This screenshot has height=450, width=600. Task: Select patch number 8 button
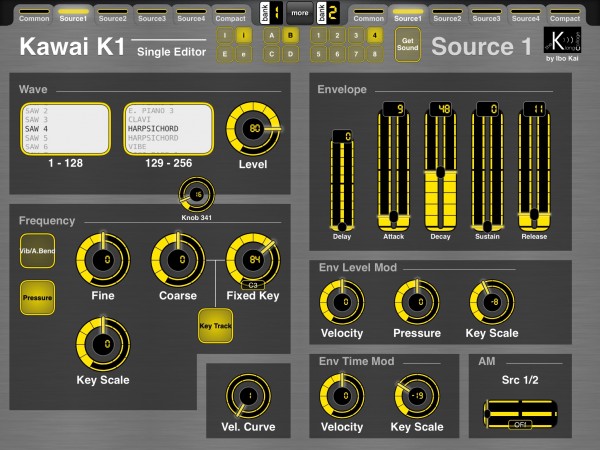click(375, 54)
